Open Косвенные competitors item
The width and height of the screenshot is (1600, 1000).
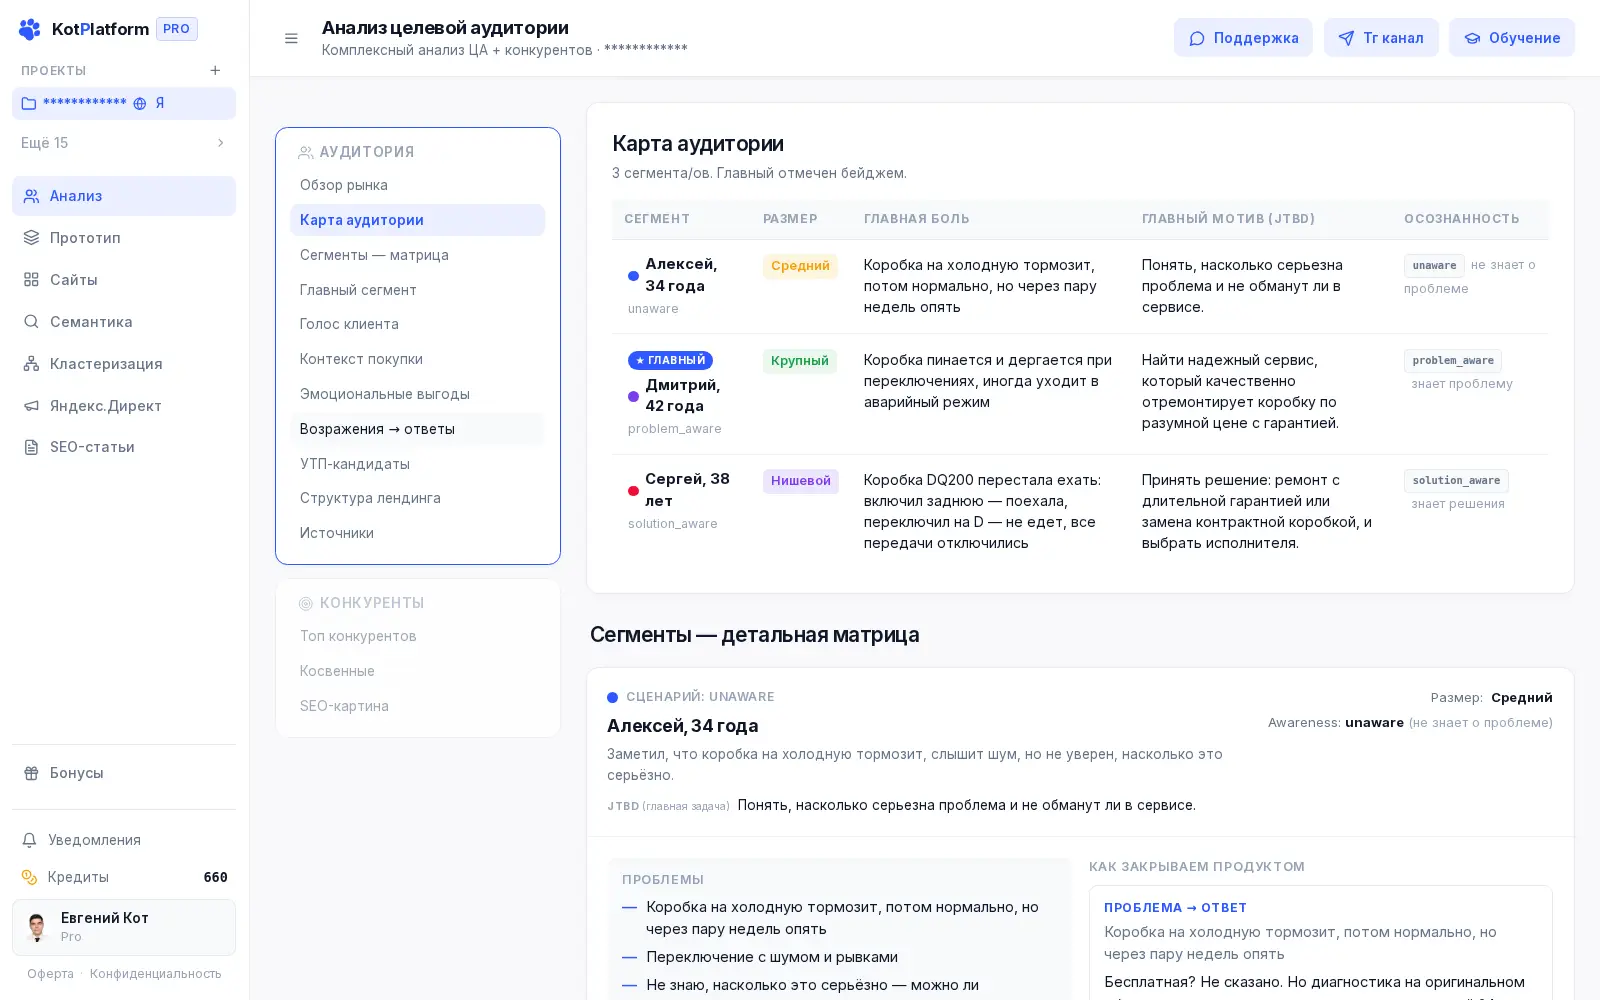[x=418, y=671]
